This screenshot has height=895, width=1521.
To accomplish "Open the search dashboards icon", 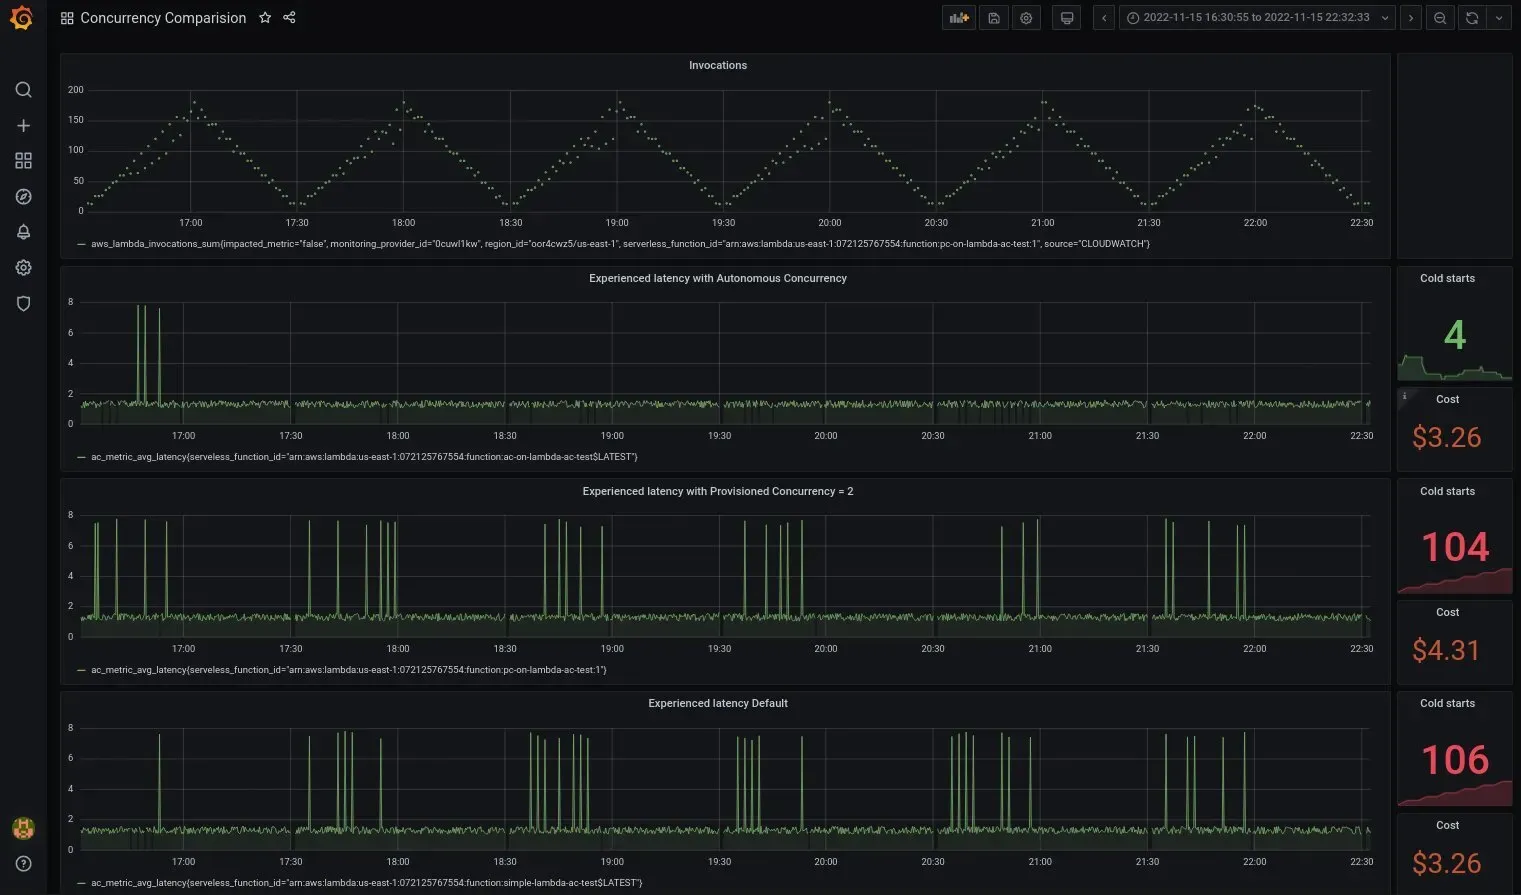I will pos(23,90).
